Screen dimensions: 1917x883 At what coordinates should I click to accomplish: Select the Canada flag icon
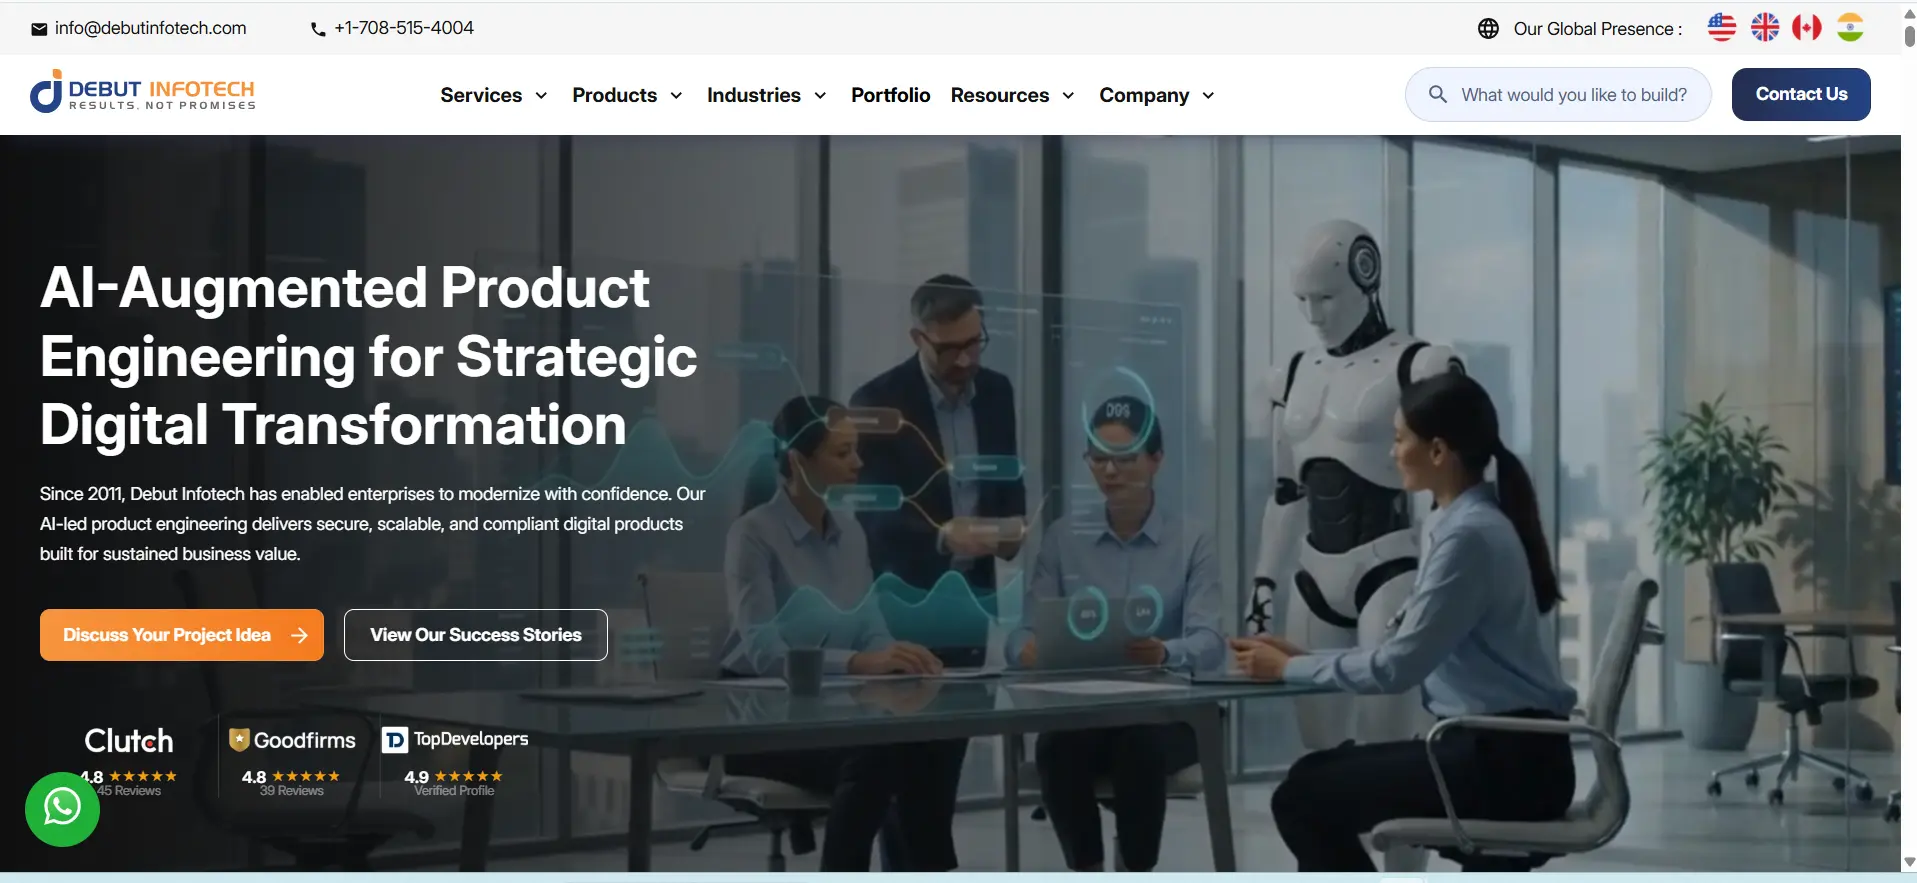pos(1807,28)
